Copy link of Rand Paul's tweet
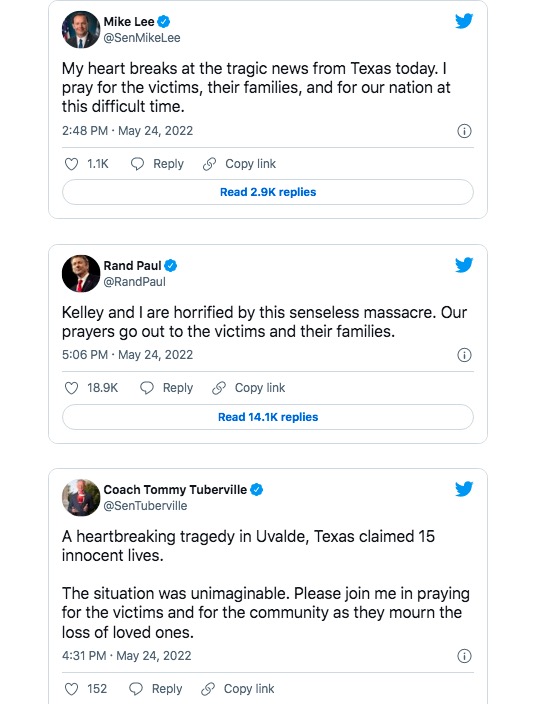Screen dimensions: 557x704 click(249, 388)
